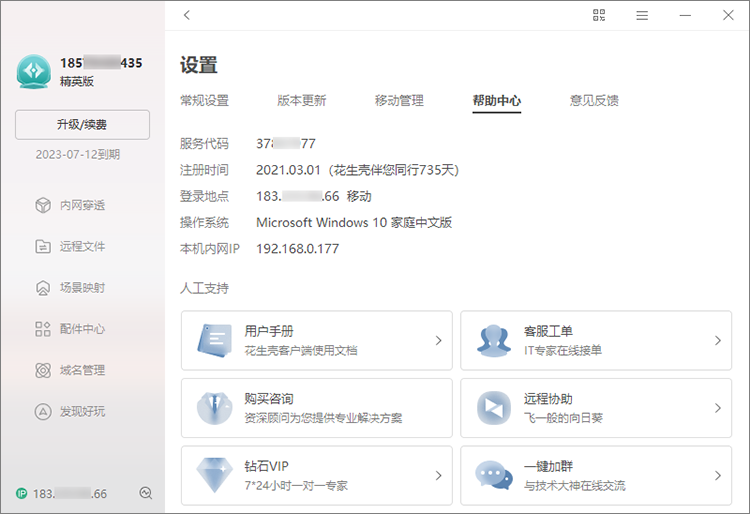Click the 域名管理 icon

tap(43, 370)
